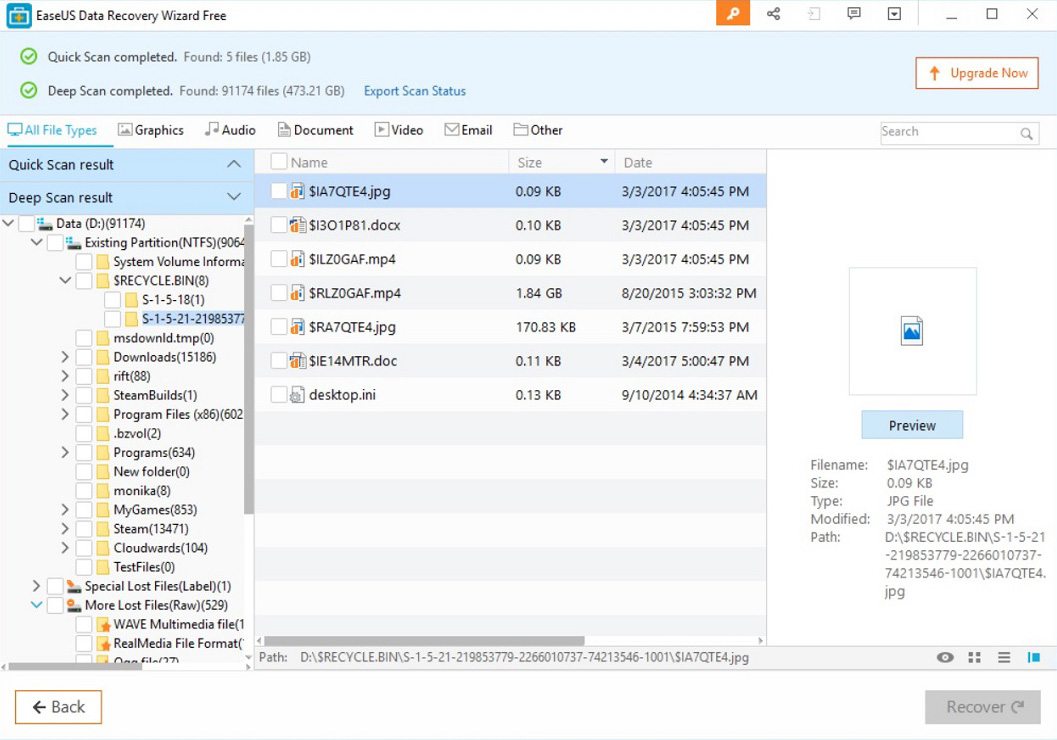Click the orange license key activation icon
Viewport: 1057px width, 740px height.
tap(732, 15)
